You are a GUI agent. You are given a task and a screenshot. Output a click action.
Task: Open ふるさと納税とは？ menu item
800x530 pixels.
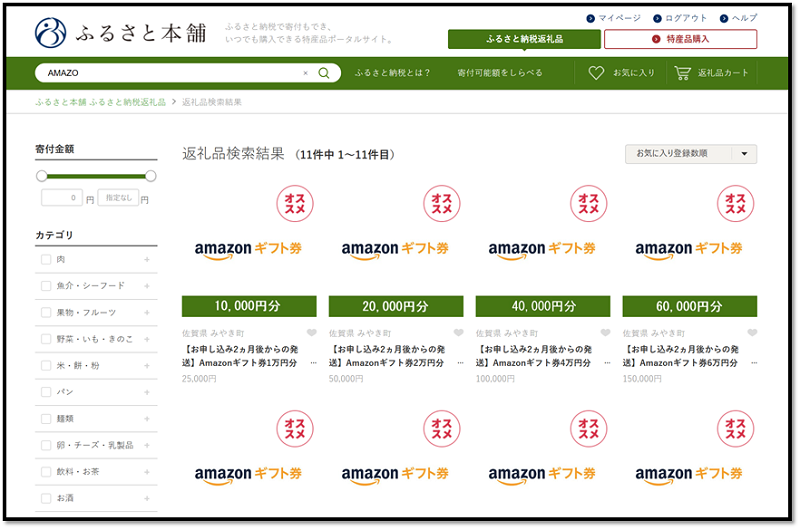click(x=392, y=73)
